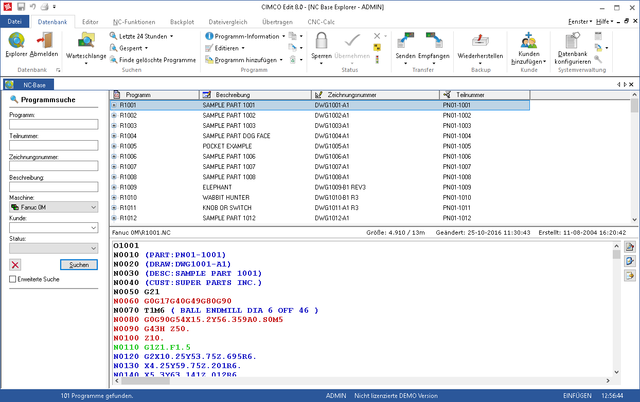The height and width of the screenshot is (402, 640).
Task: Click the Editieren tool
Action: click(227, 48)
